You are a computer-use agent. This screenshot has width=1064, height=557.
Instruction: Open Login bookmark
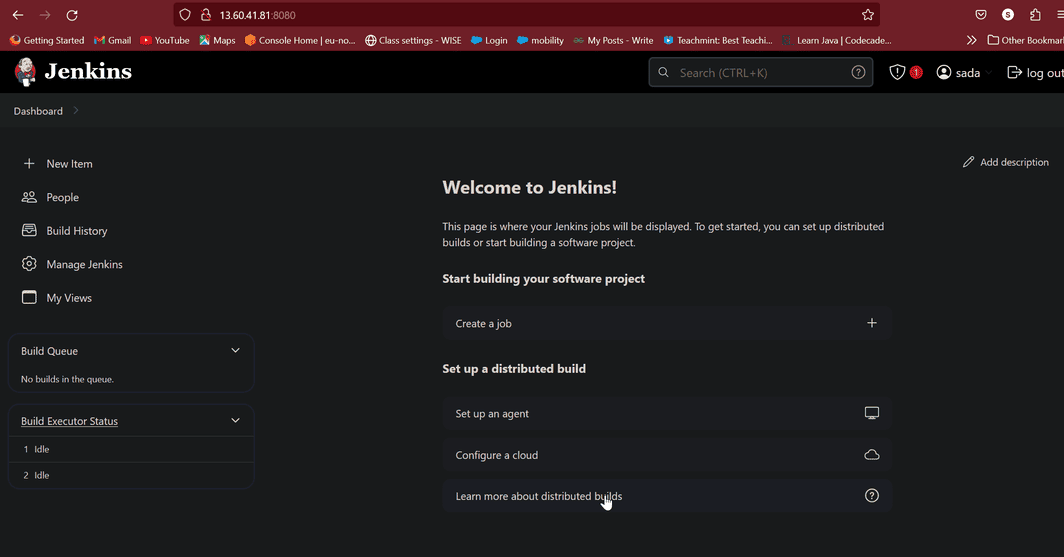489,40
